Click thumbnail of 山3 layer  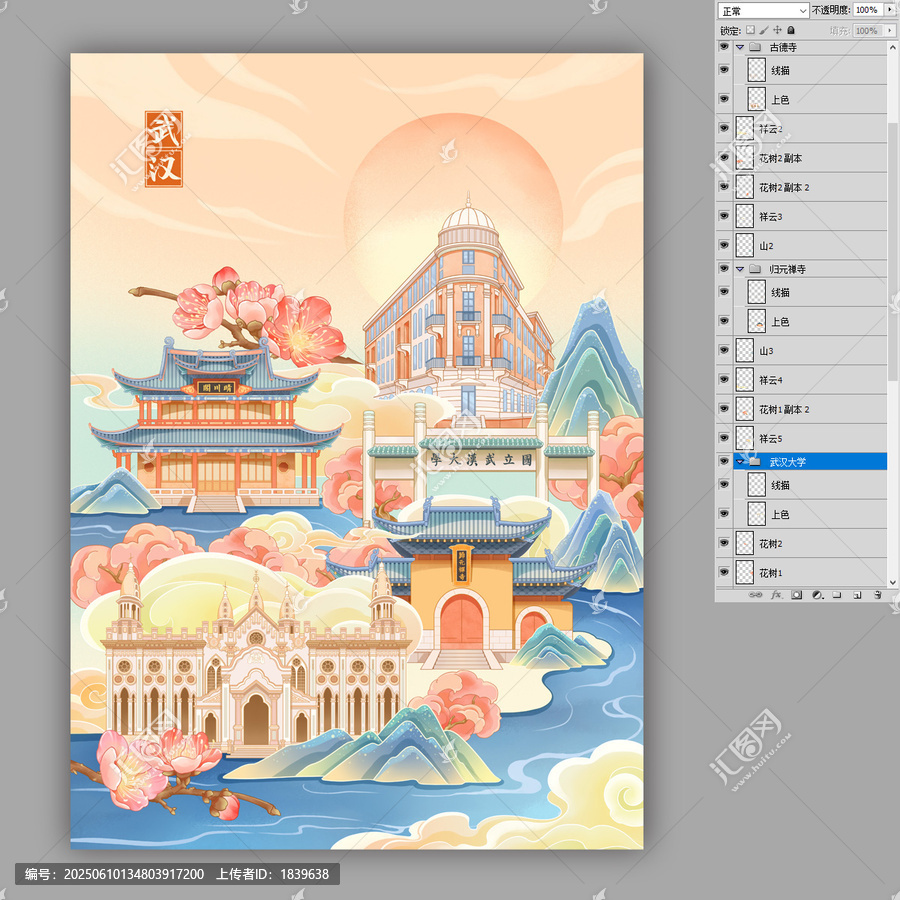pyautogui.click(x=744, y=350)
